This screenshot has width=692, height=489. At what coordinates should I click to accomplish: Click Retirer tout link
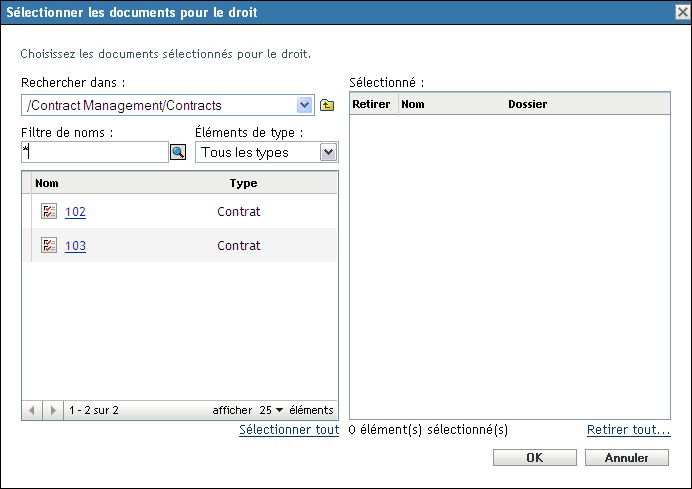point(628,430)
